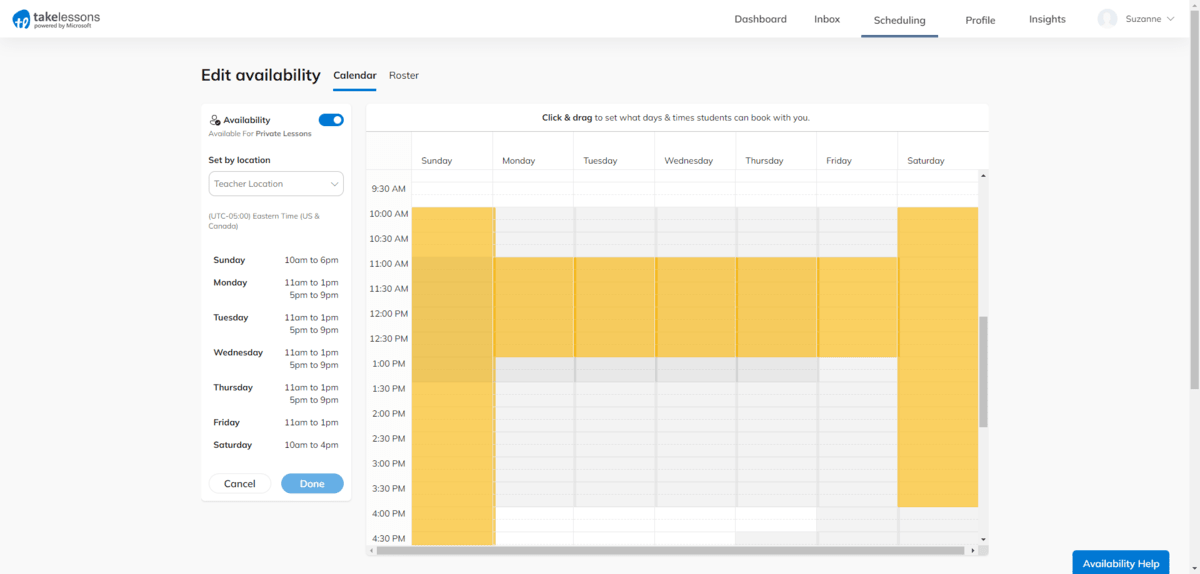Click the availability icon beside the Availability label
Screen dimensions: 1200x574
pyautogui.click(x=215, y=120)
